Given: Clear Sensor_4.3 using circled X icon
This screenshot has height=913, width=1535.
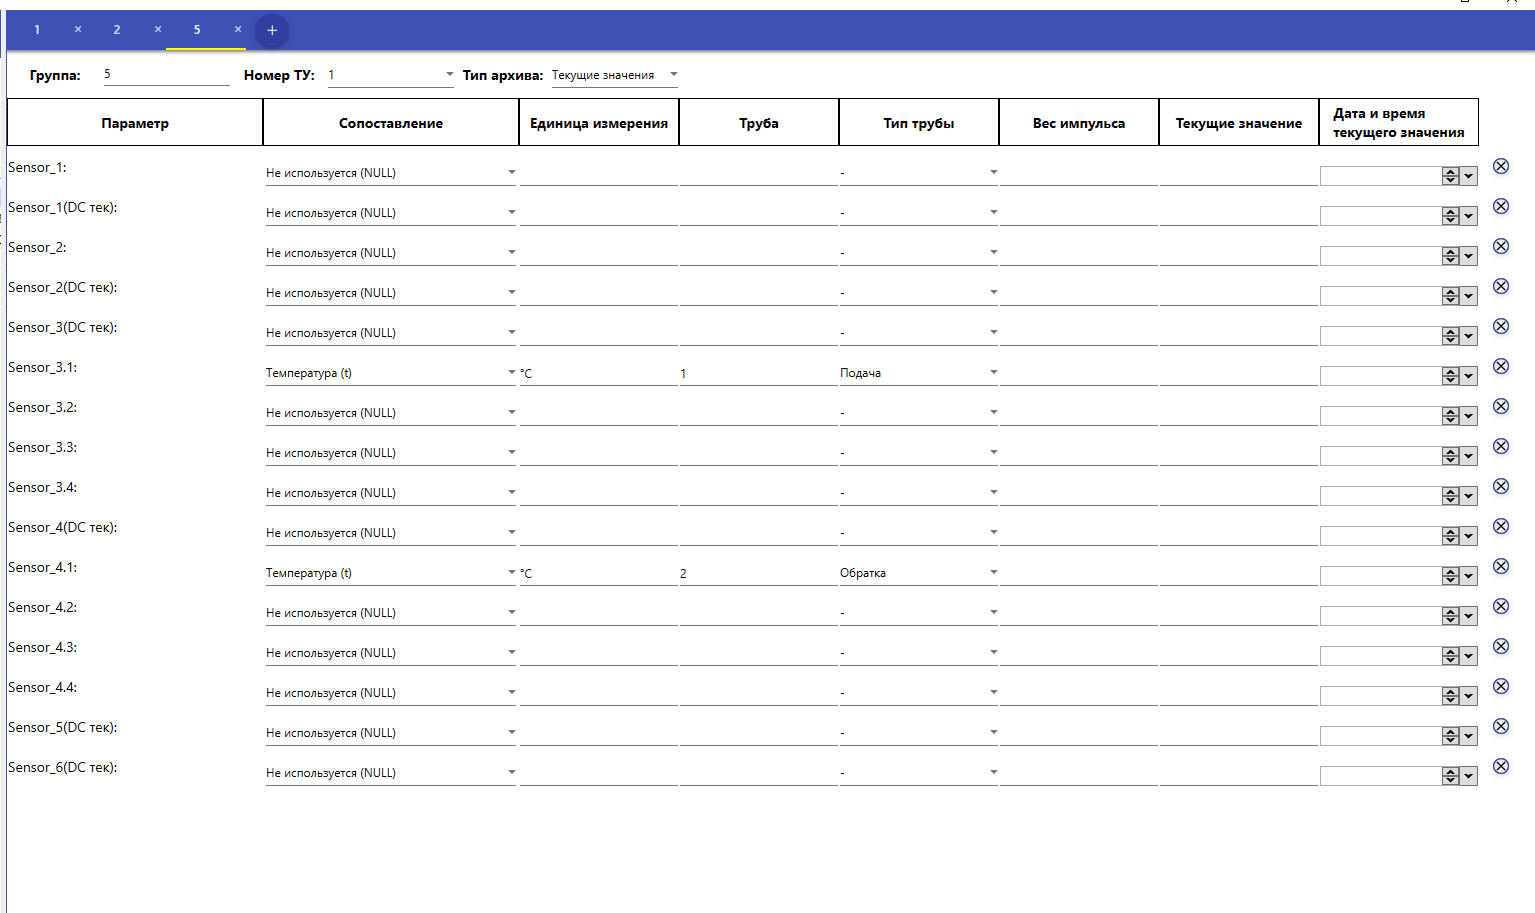Looking at the screenshot, I should coord(1501,646).
